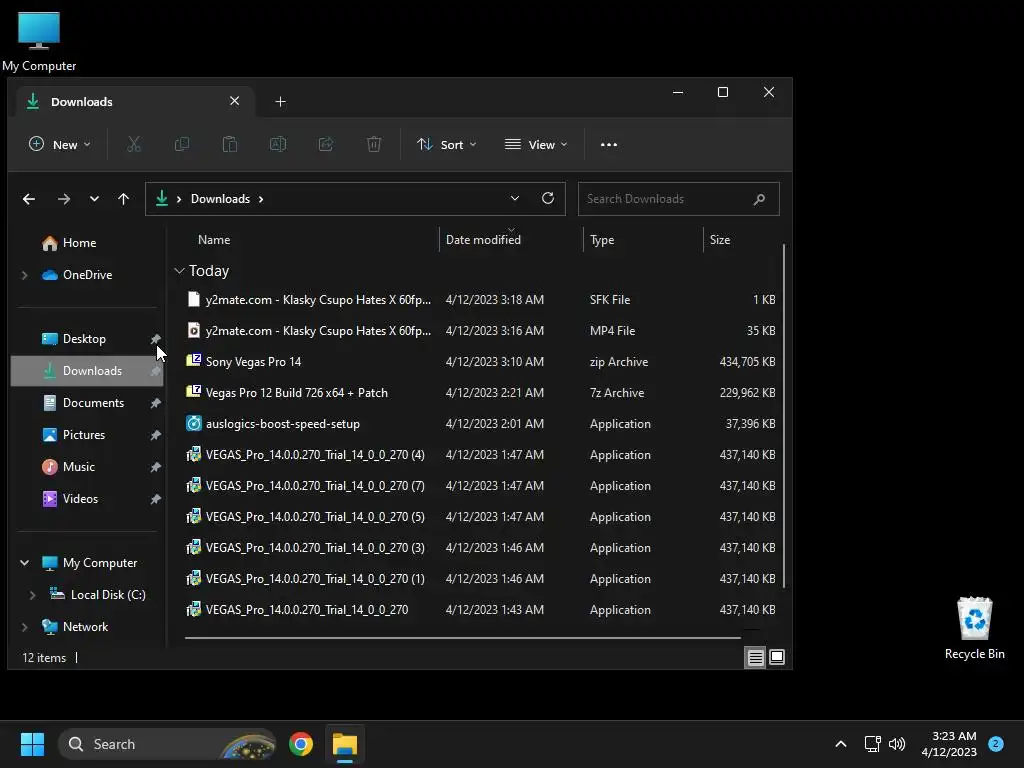This screenshot has width=1024, height=768.
Task: Click the Share icon in toolbar
Action: click(x=326, y=144)
